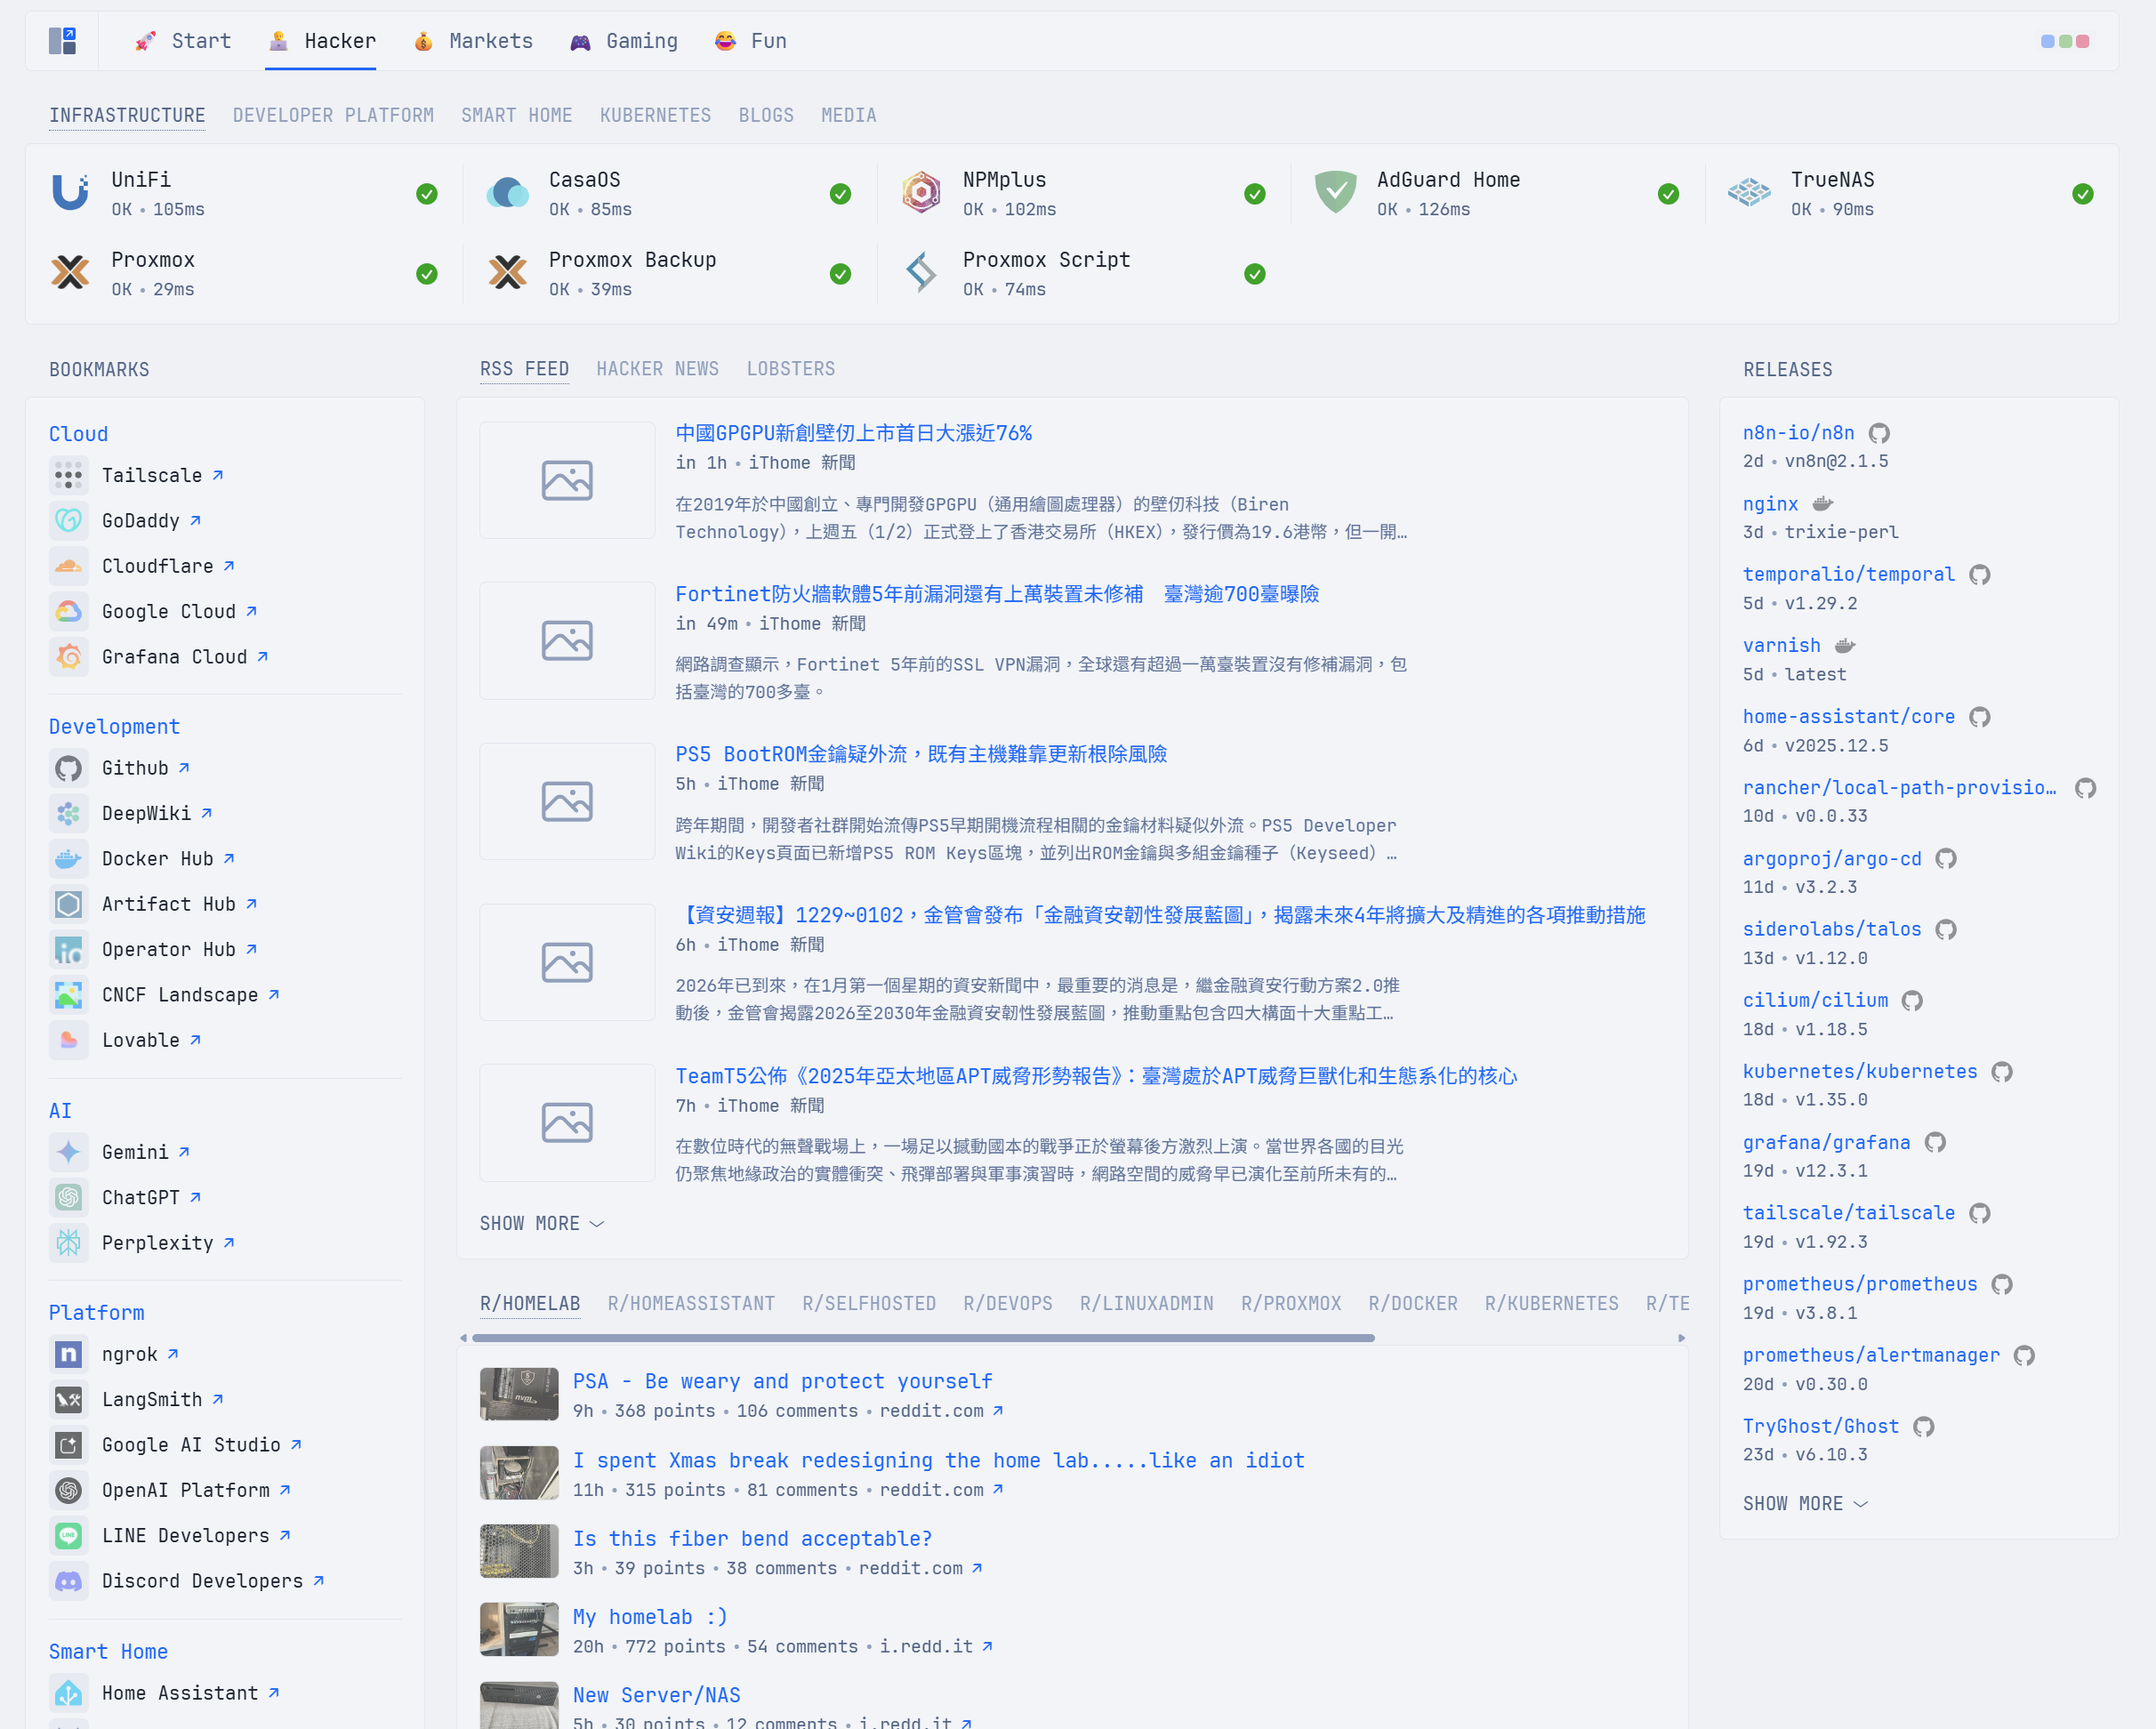Open the UniFi service icon
This screenshot has width=2156, height=1729.
[70, 193]
